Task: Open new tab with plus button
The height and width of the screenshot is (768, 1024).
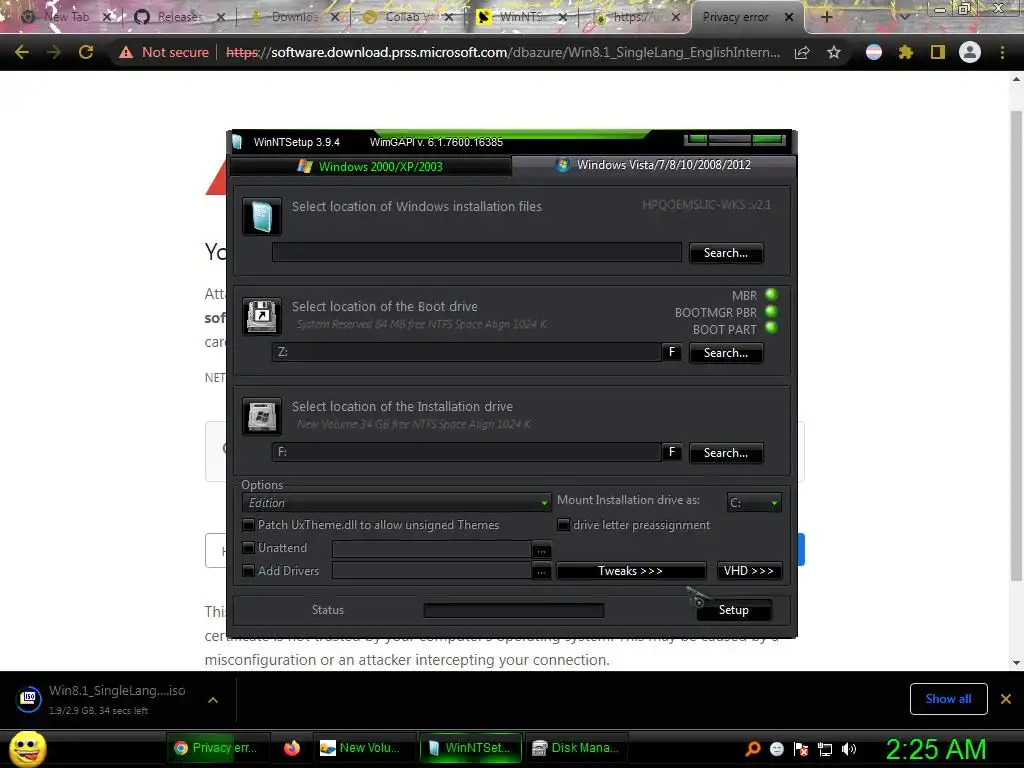Action: (x=826, y=17)
